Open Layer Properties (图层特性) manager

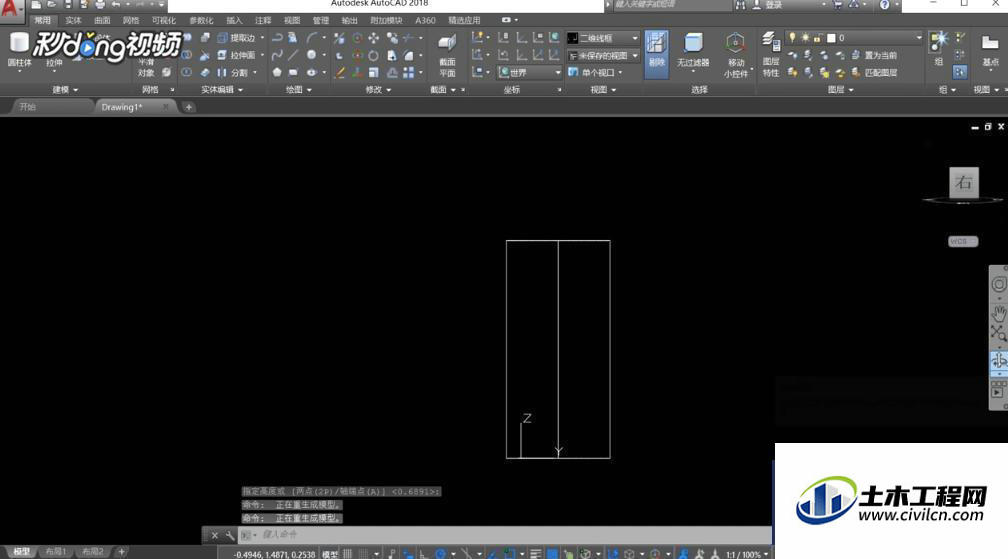point(771,55)
